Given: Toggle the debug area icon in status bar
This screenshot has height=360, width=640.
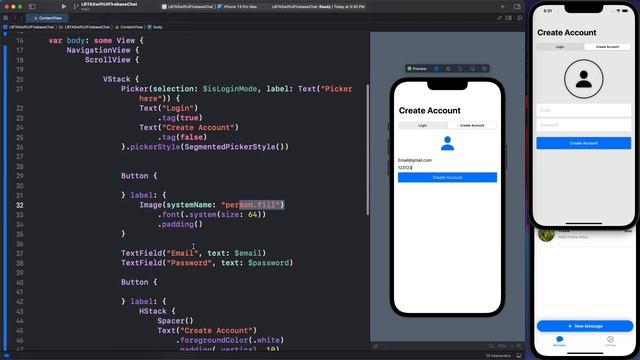Looking at the screenshot, I should click(x=519, y=356).
